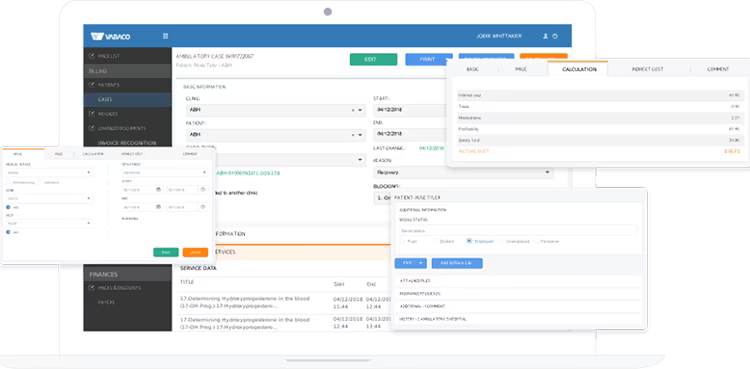Open the Reason dropdown showing Recovery
The image size is (750, 369).
click(463, 172)
